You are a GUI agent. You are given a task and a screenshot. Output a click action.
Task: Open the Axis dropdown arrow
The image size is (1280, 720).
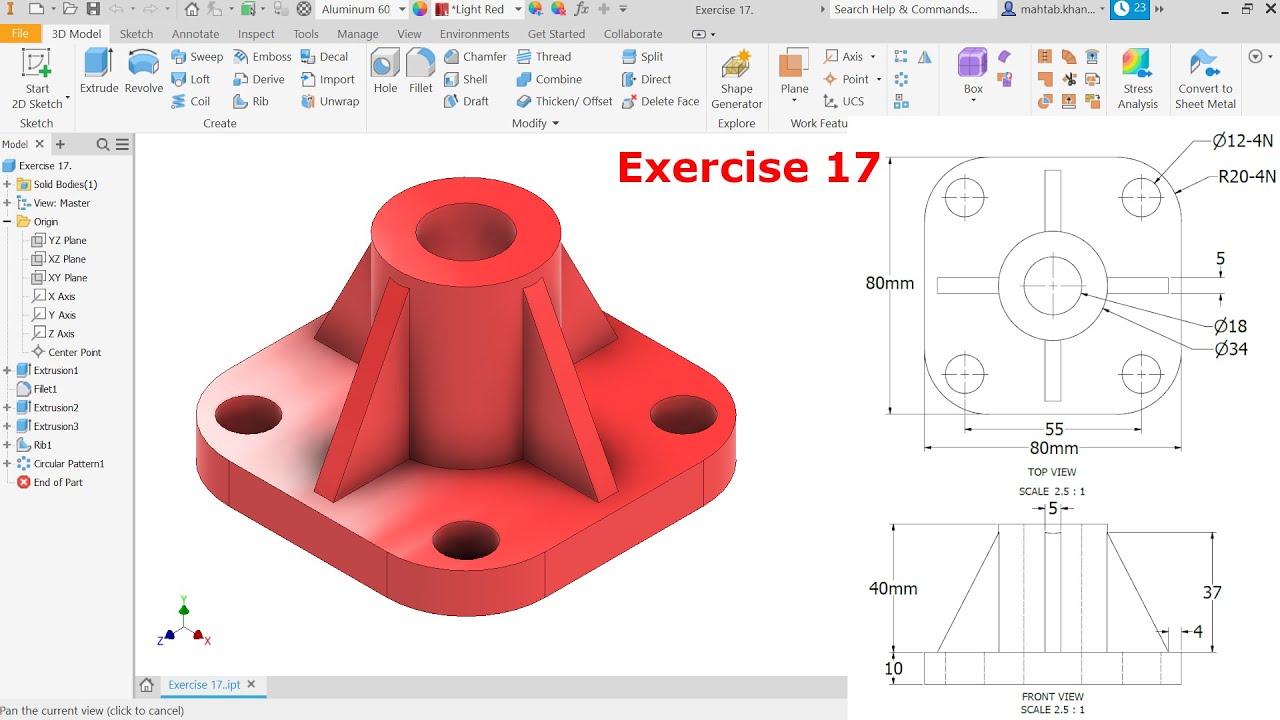(x=873, y=57)
